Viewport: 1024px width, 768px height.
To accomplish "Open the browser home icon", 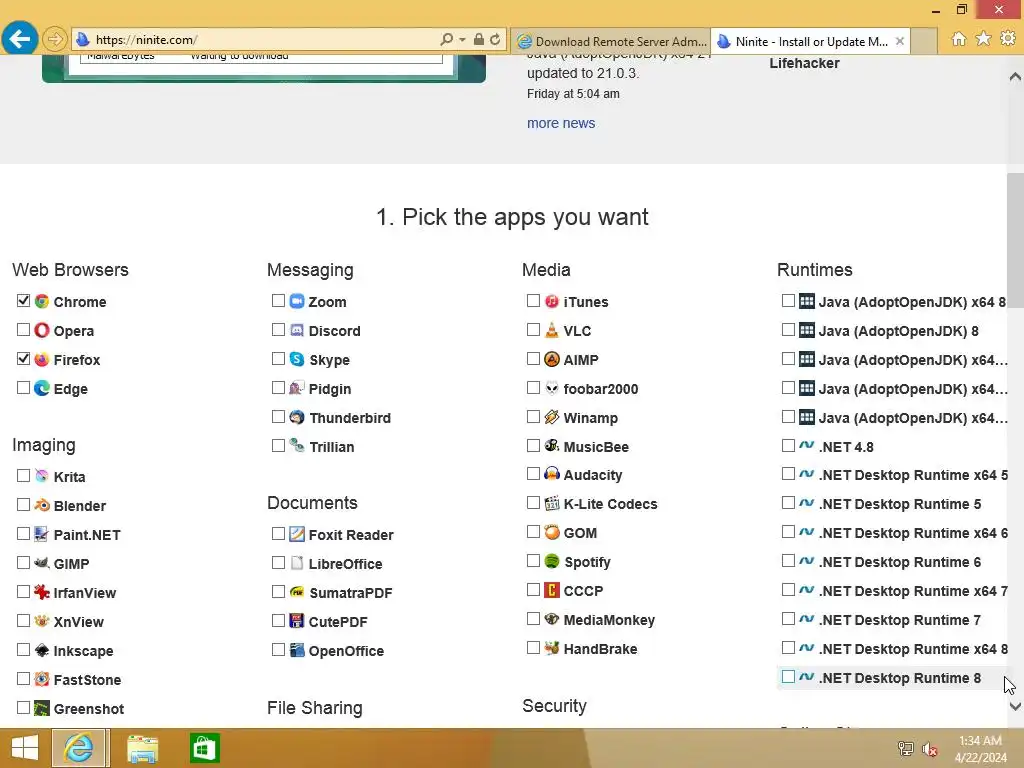I will click(x=959, y=39).
